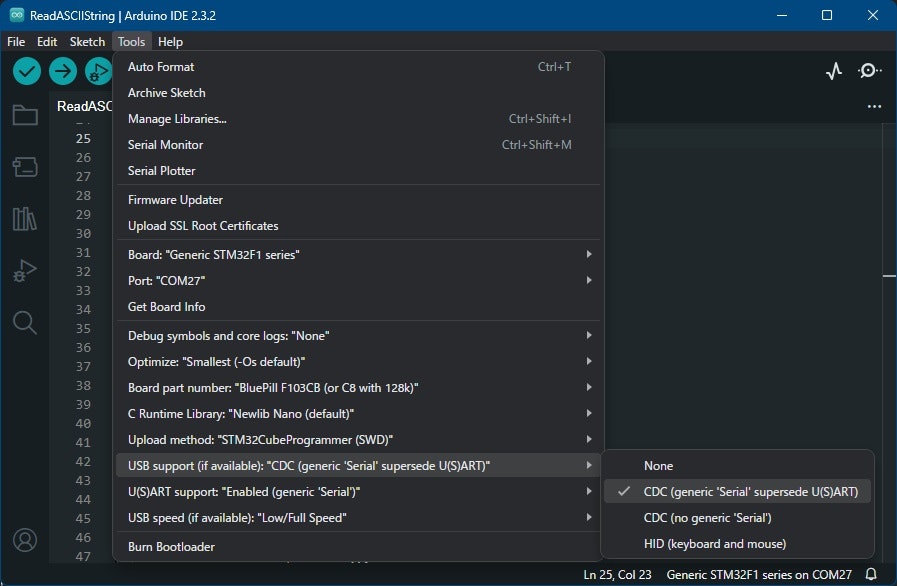This screenshot has height=586, width=897.
Task: Expand Board part number BluePill submenu
Action: pyautogui.click(x=359, y=388)
